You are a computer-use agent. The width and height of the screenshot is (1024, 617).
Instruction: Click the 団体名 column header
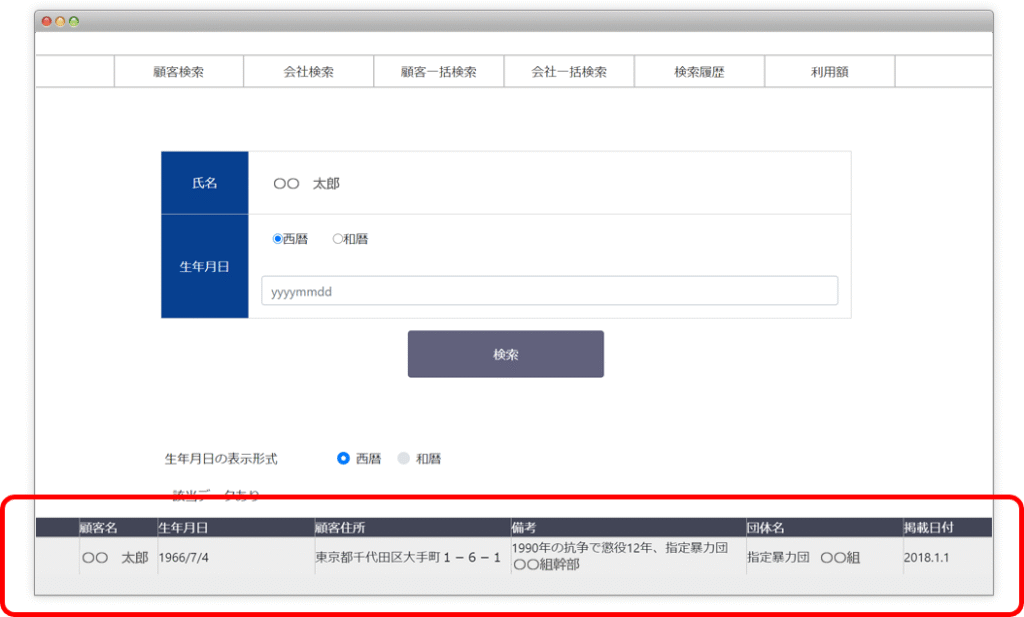pyautogui.click(x=765, y=527)
